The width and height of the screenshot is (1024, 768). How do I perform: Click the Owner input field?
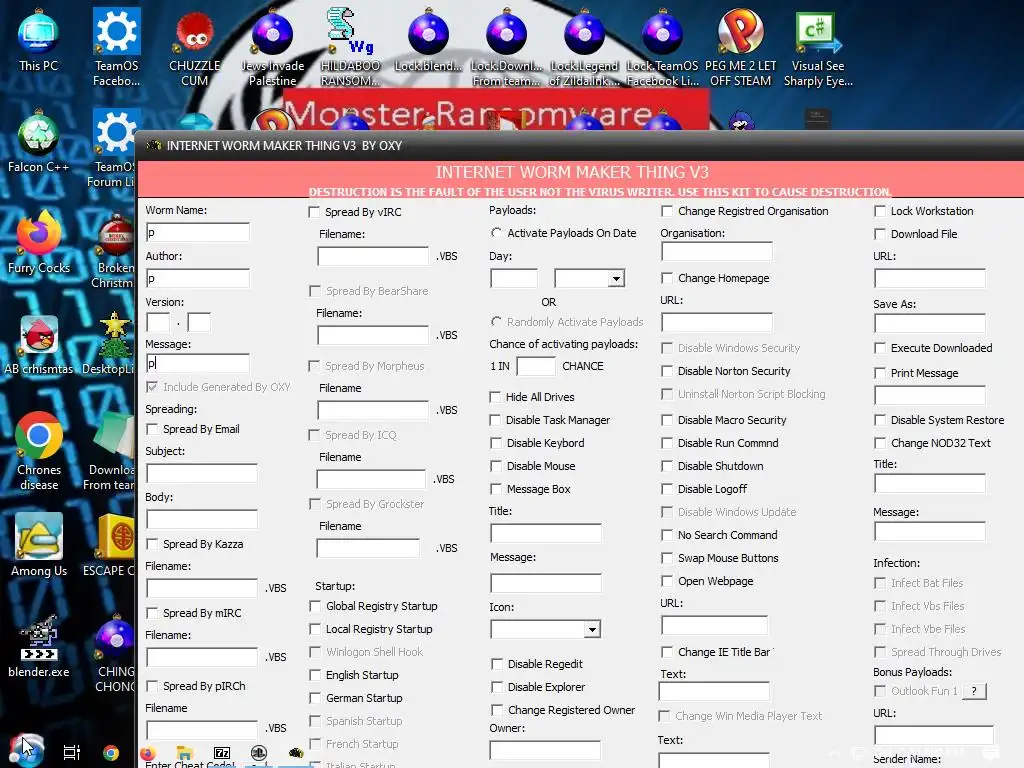click(545, 750)
